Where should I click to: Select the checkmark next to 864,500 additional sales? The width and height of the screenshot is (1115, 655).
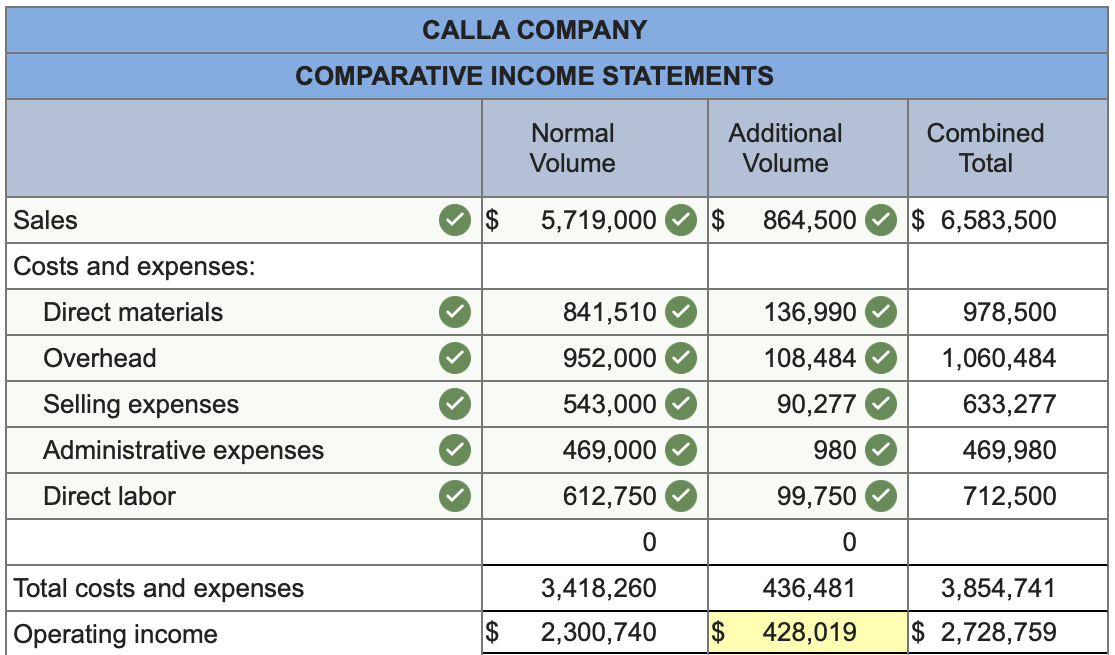[878, 219]
